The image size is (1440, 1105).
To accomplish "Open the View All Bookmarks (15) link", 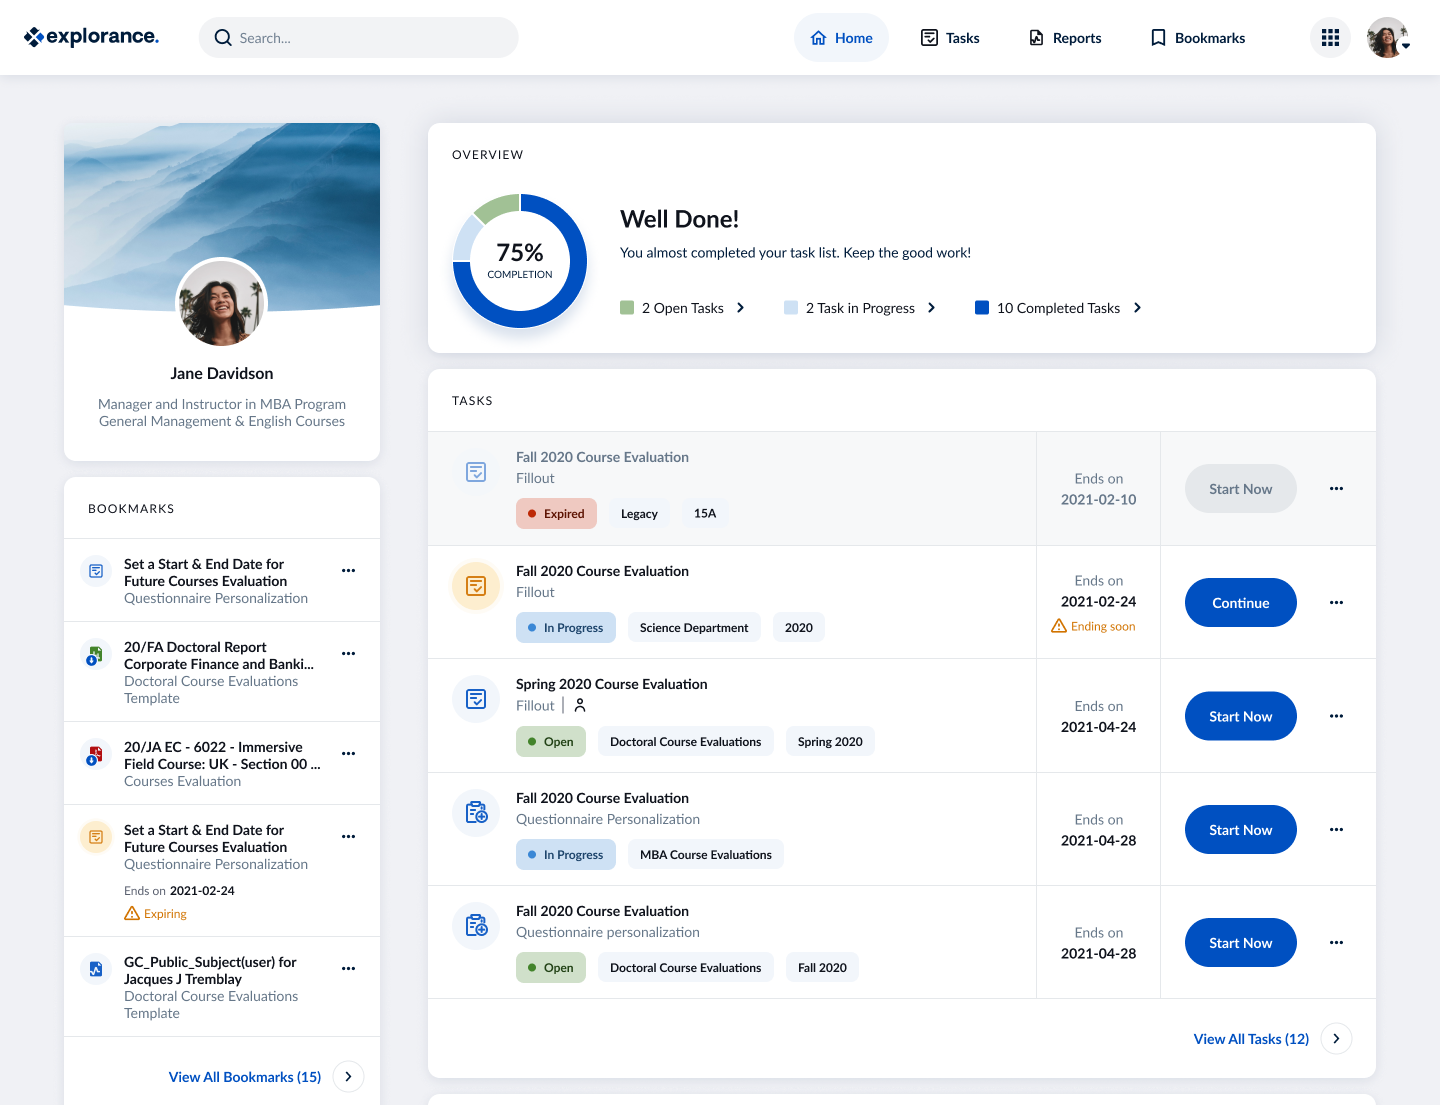I will click(x=245, y=1077).
